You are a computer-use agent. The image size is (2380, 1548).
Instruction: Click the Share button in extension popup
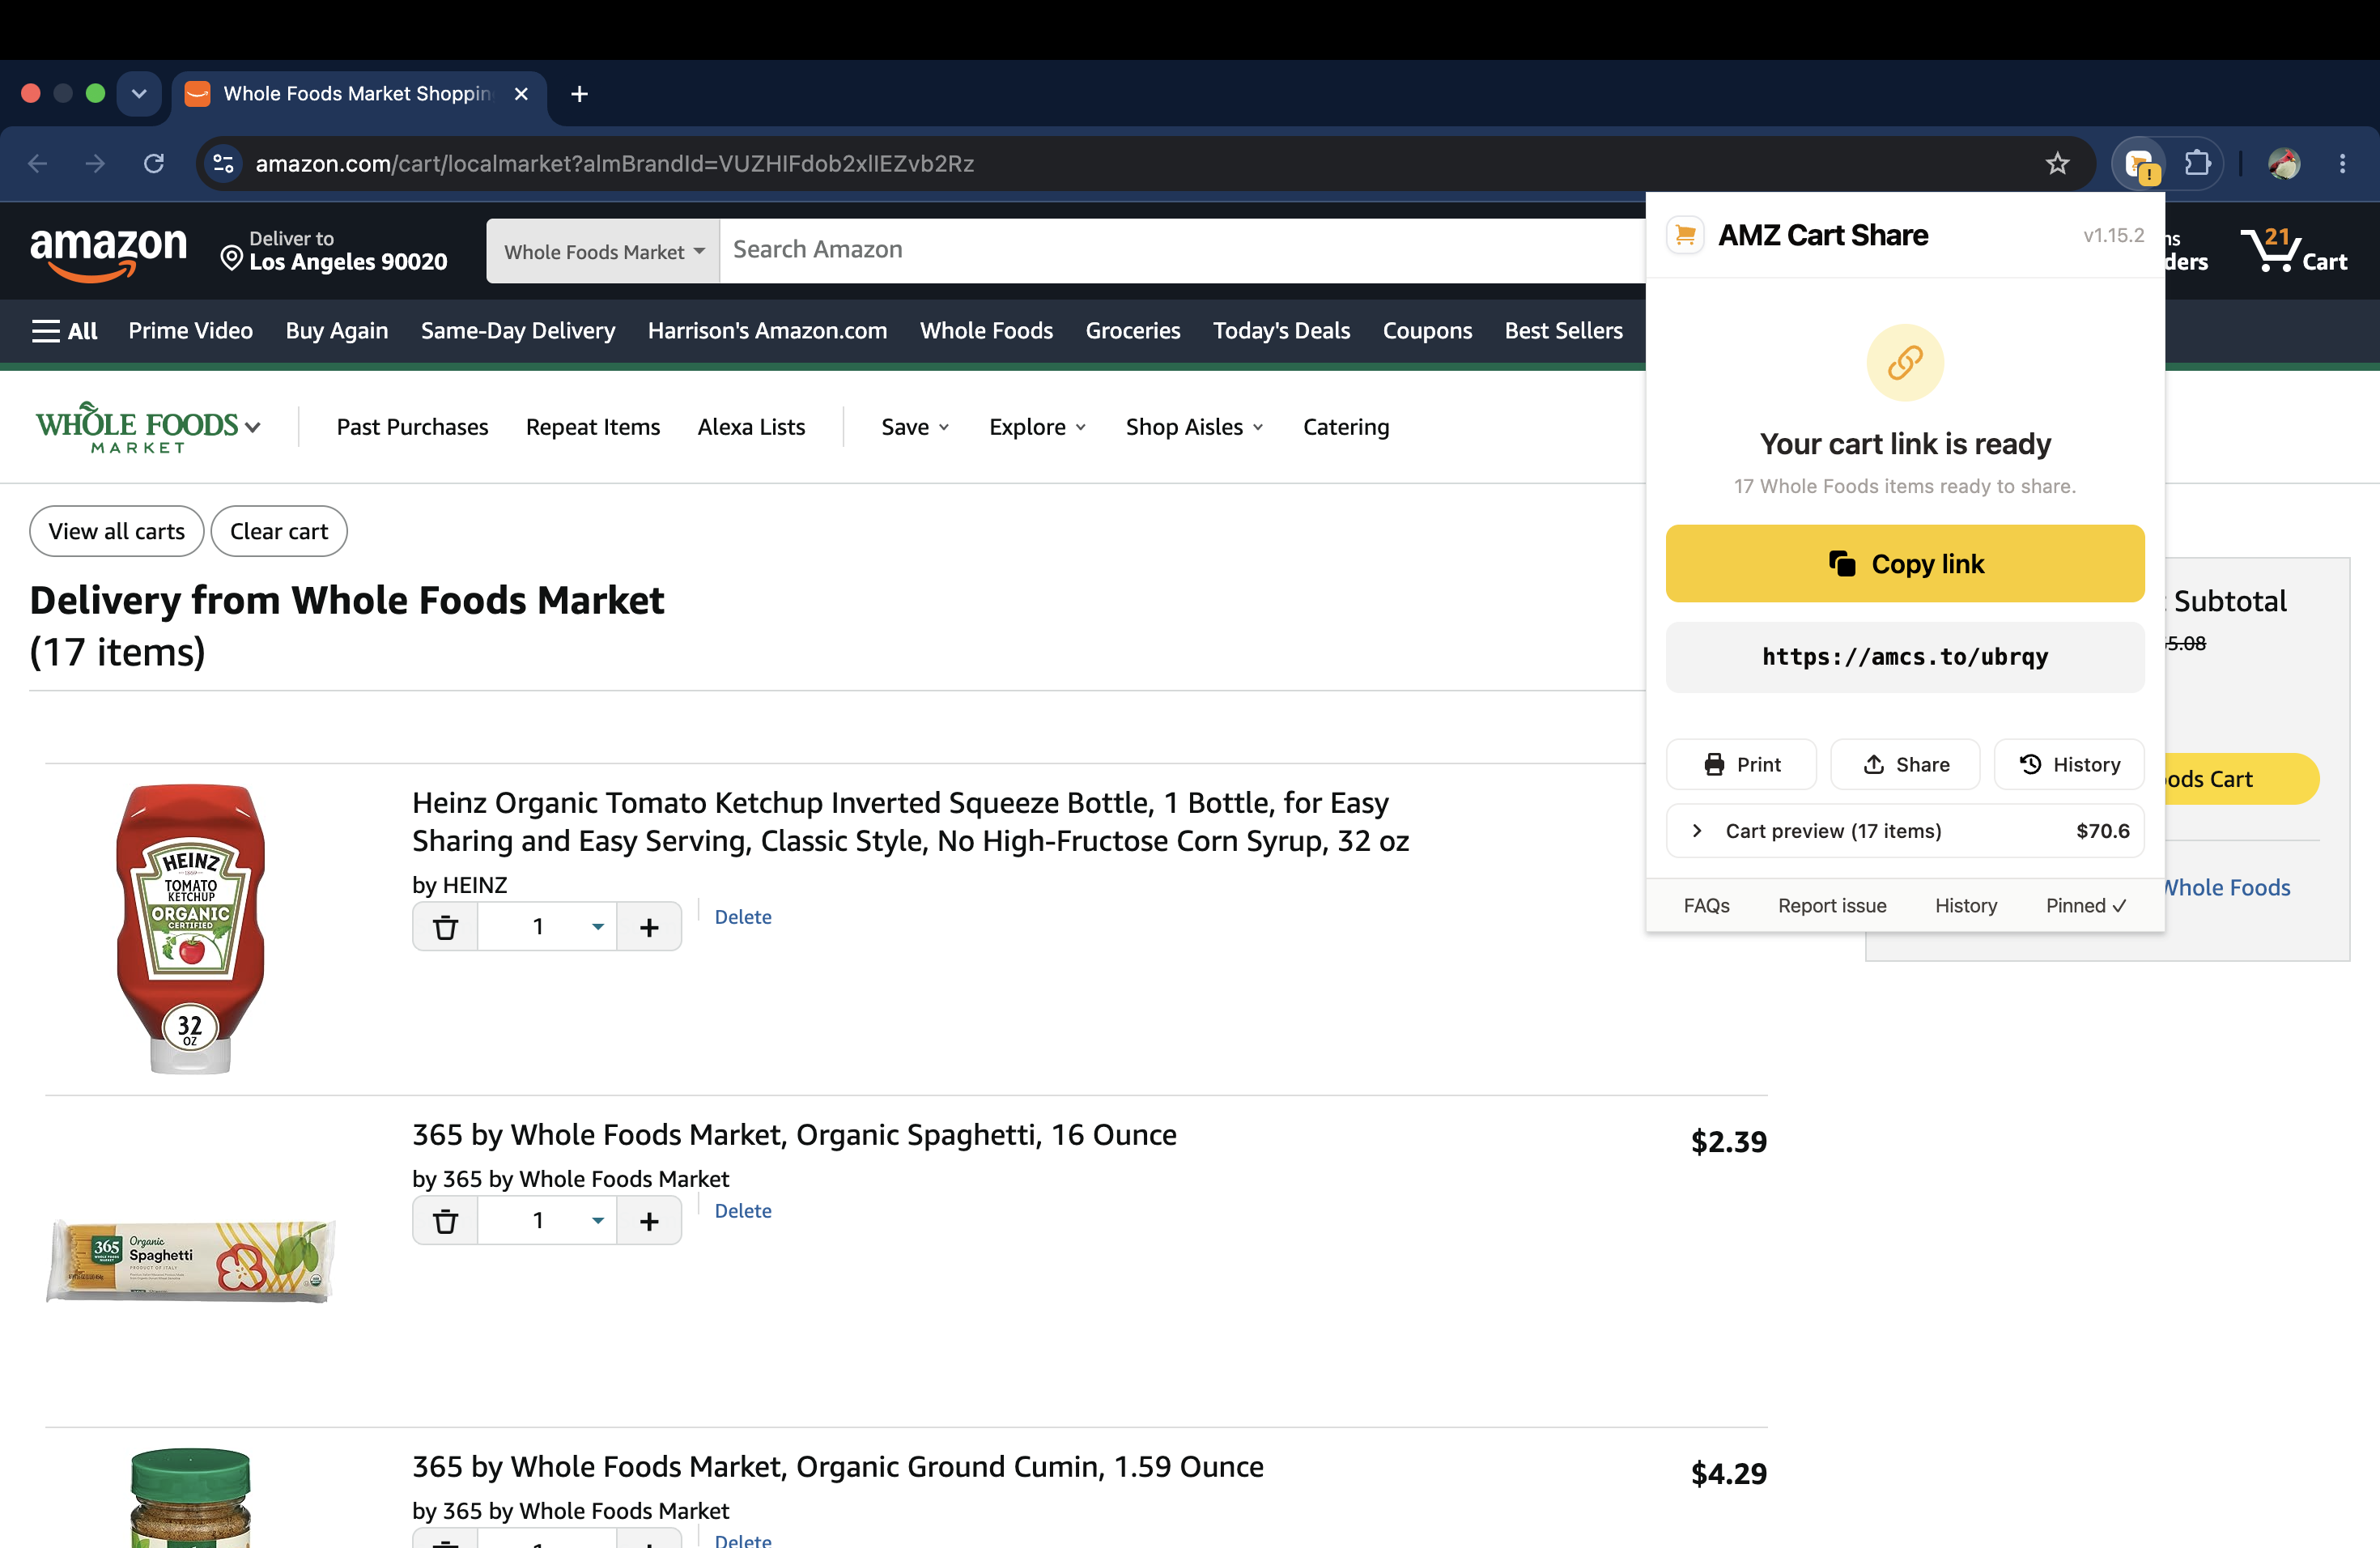[x=1905, y=765]
